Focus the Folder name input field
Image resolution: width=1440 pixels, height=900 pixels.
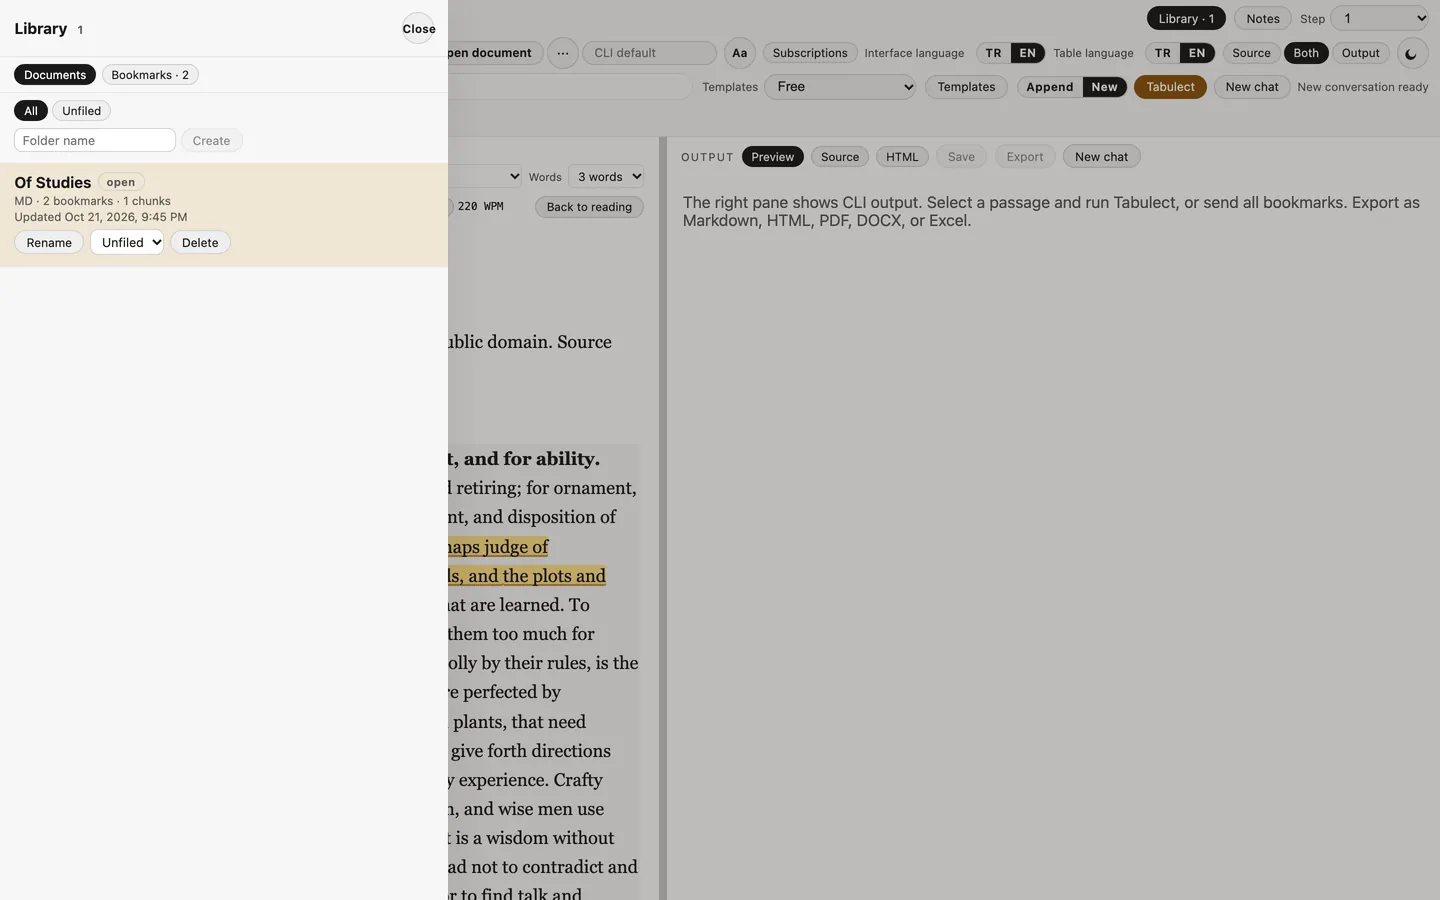click(x=95, y=141)
